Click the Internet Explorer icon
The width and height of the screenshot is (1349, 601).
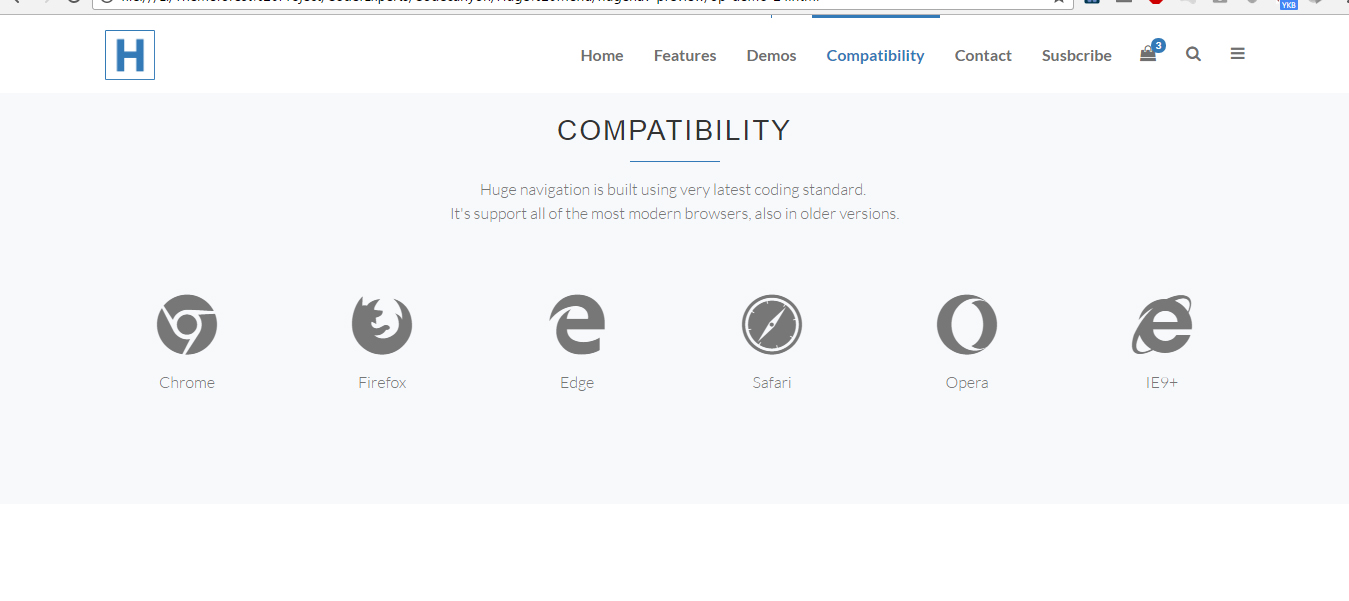point(1162,325)
